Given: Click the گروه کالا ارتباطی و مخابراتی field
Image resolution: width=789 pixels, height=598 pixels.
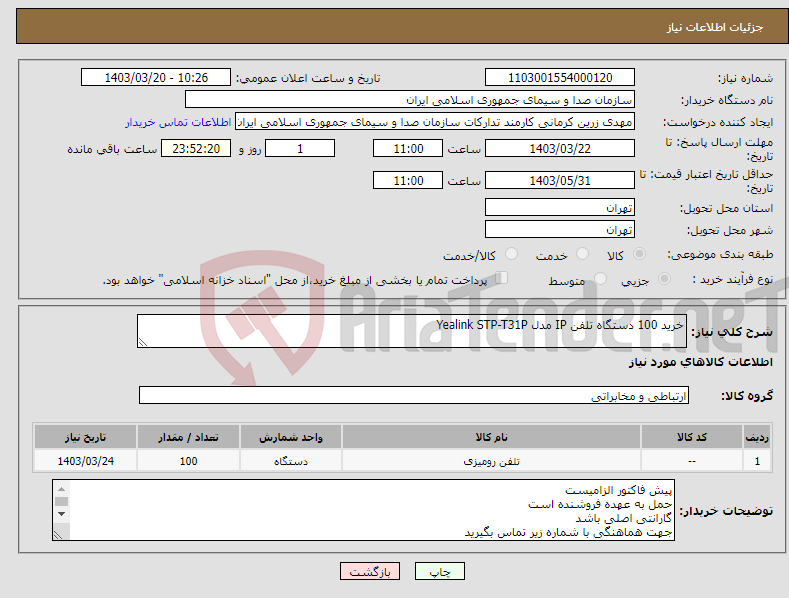Looking at the screenshot, I should (414, 396).
